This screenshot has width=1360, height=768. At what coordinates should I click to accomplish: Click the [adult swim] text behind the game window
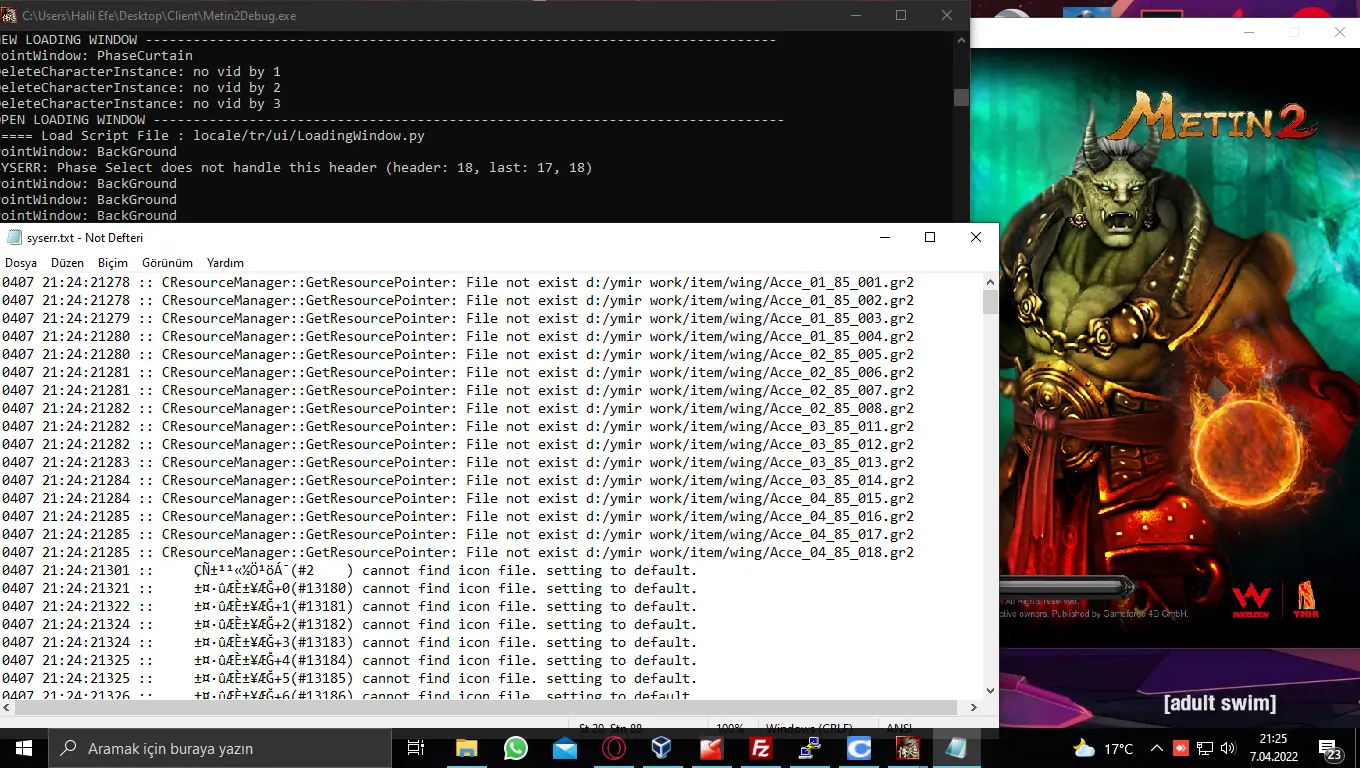(1219, 703)
